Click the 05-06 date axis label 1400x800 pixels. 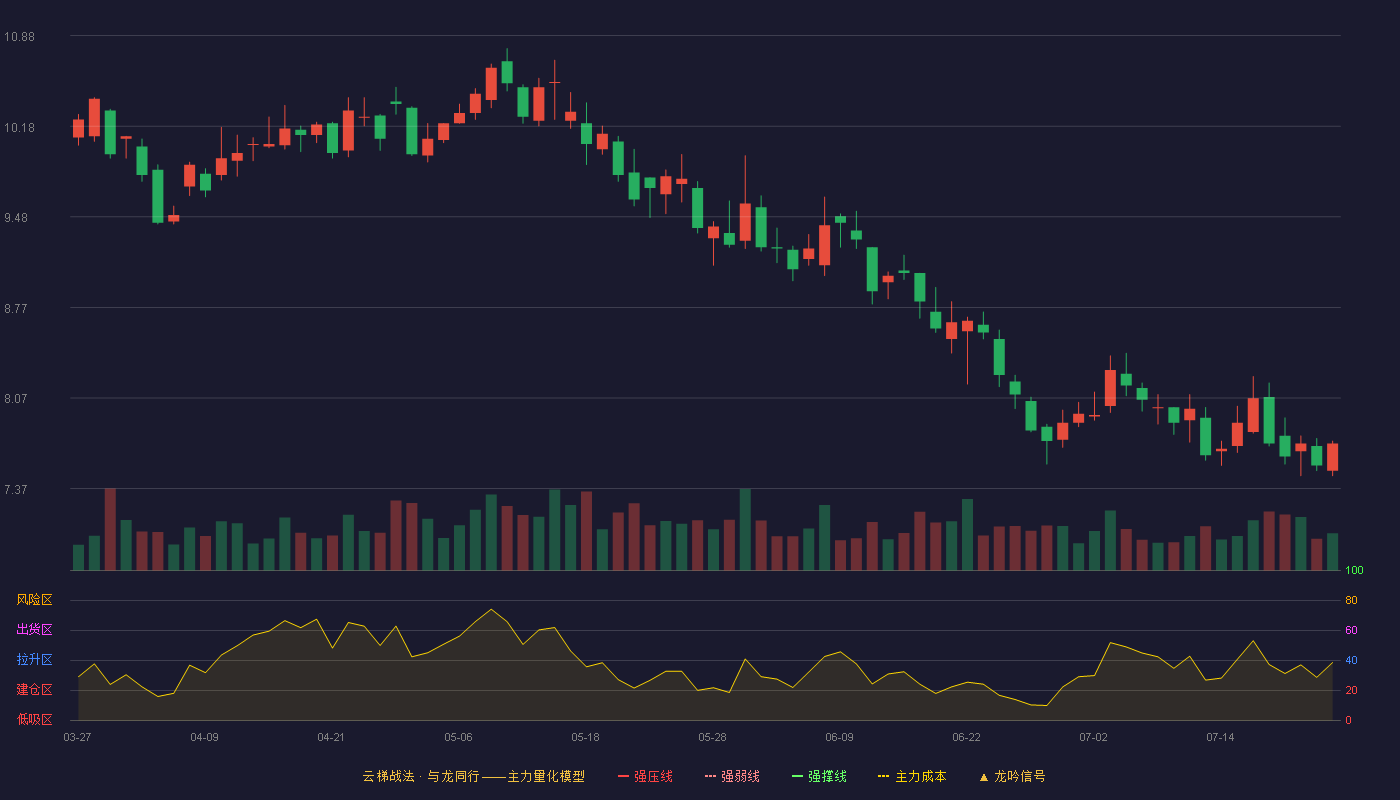(458, 737)
